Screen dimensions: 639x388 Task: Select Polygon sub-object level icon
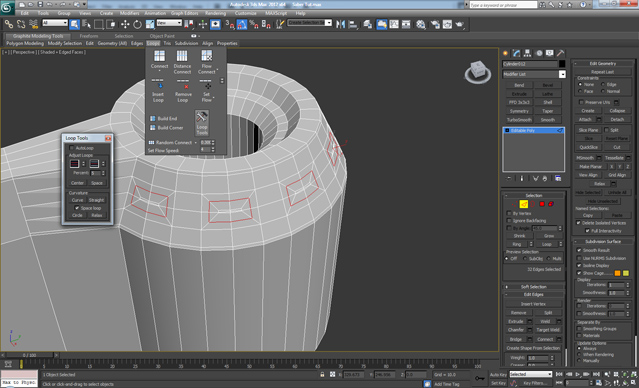pos(542,204)
